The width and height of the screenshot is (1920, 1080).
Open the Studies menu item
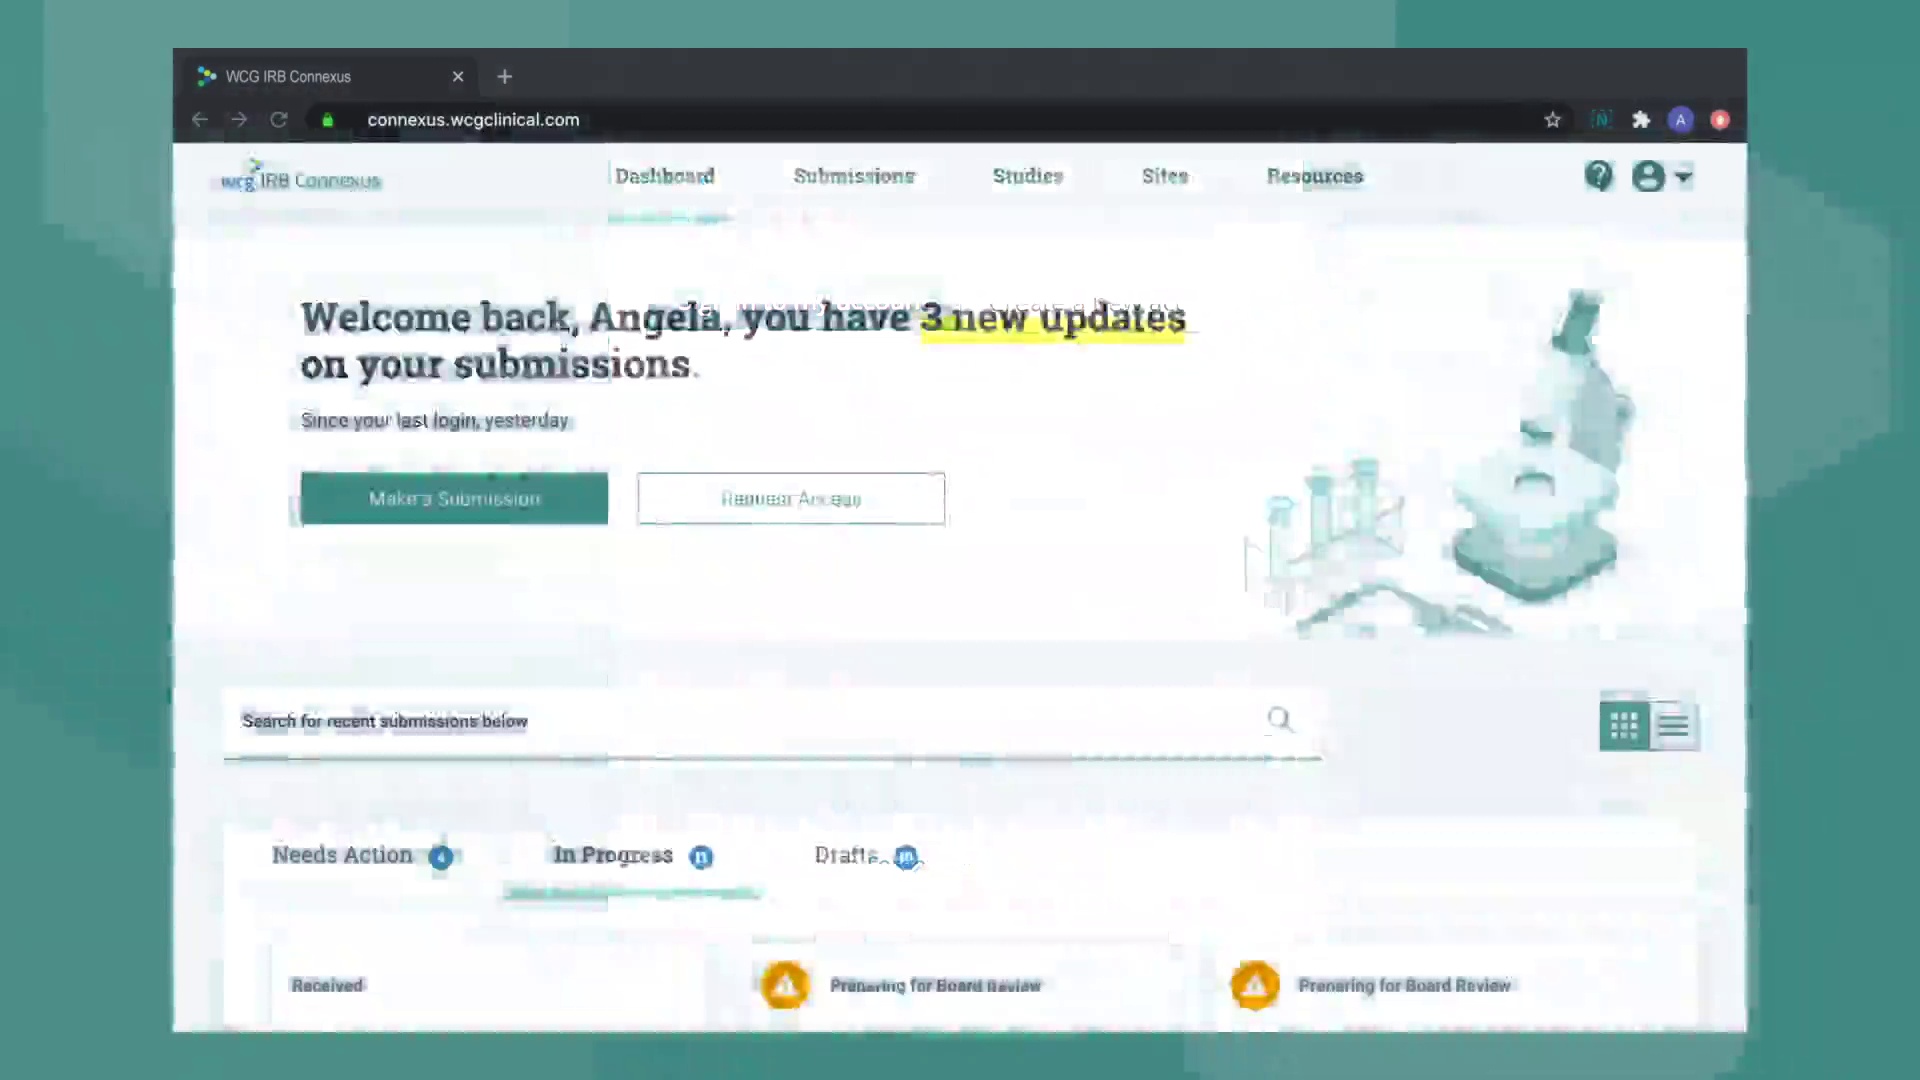point(1028,176)
